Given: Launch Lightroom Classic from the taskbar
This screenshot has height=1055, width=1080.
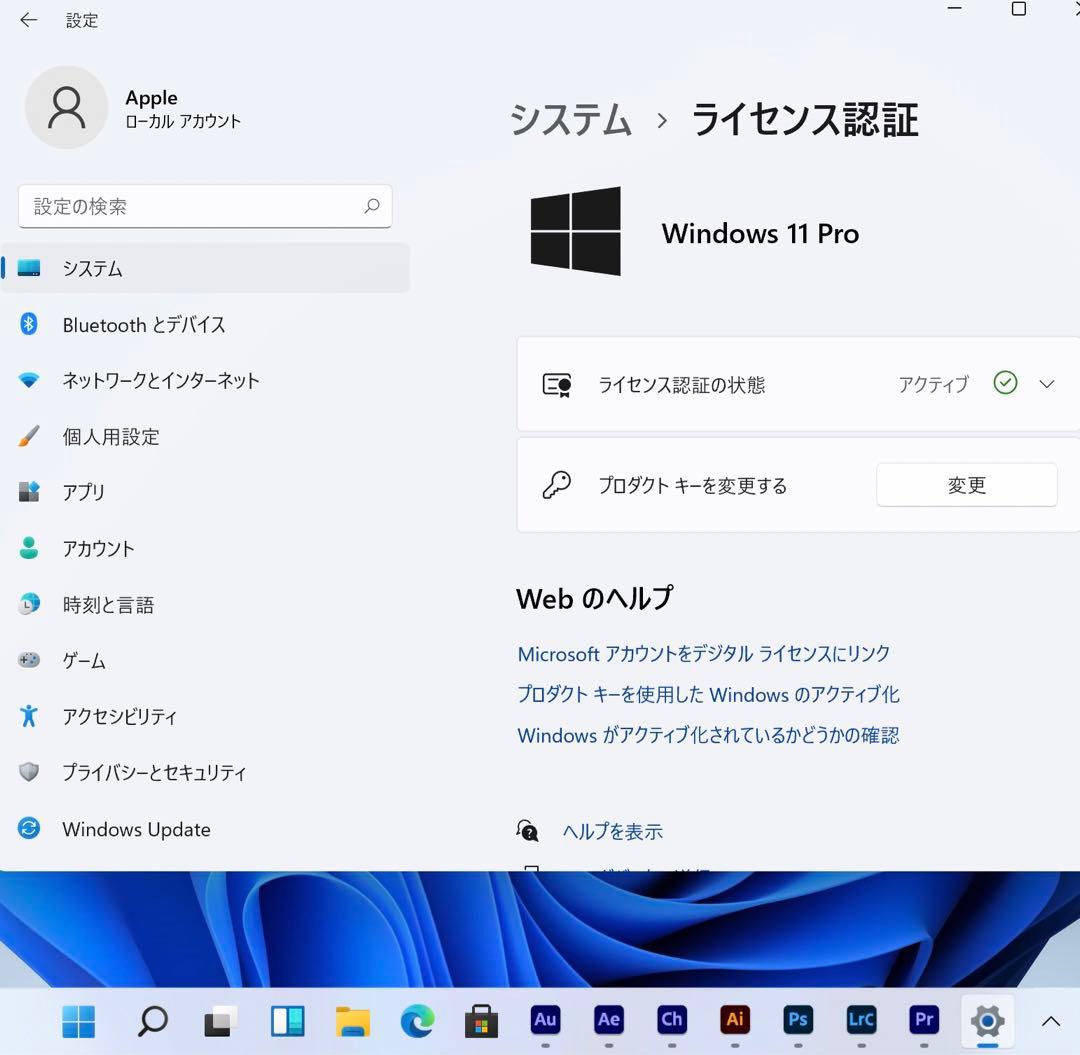Looking at the screenshot, I should [861, 1020].
